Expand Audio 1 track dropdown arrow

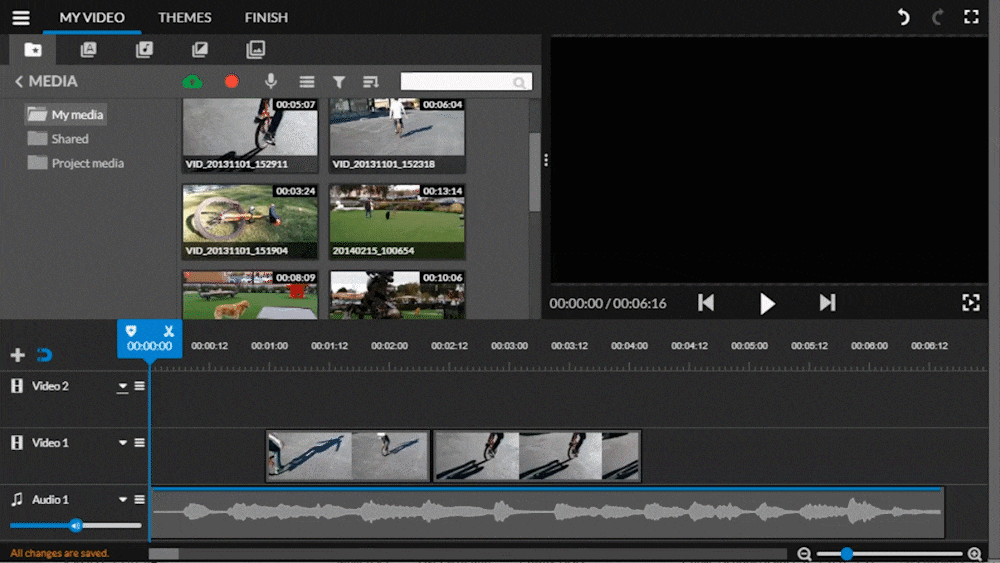122,499
